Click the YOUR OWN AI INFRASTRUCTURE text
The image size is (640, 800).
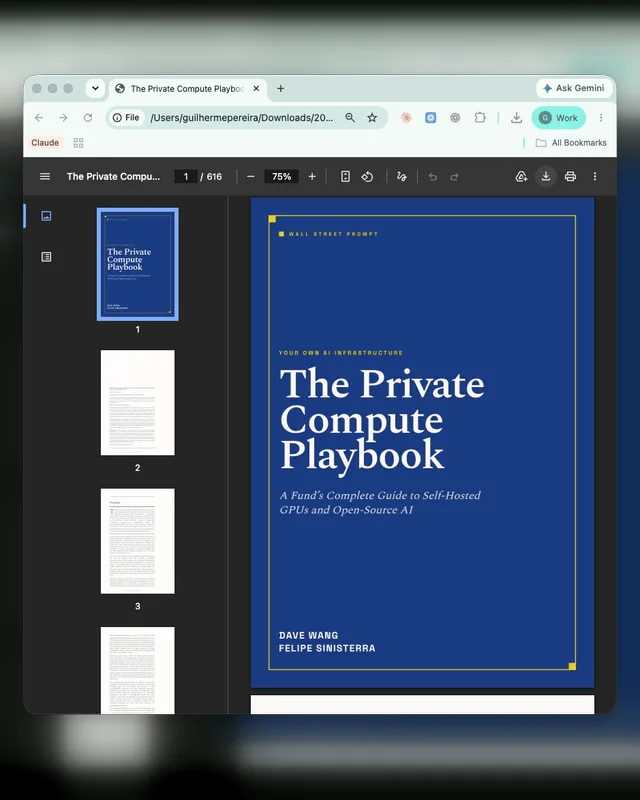pyautogui.click(x=340, y=353)
